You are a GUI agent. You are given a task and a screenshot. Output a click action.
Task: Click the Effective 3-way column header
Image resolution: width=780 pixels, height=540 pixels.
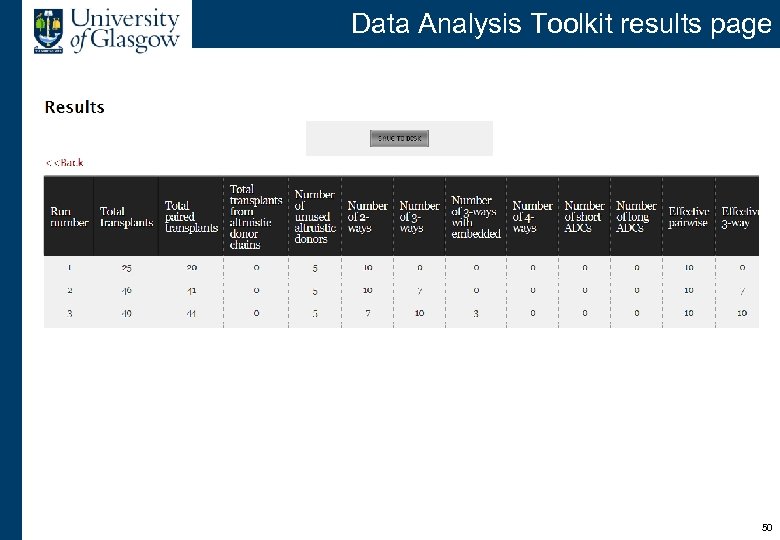click(739, 217)
